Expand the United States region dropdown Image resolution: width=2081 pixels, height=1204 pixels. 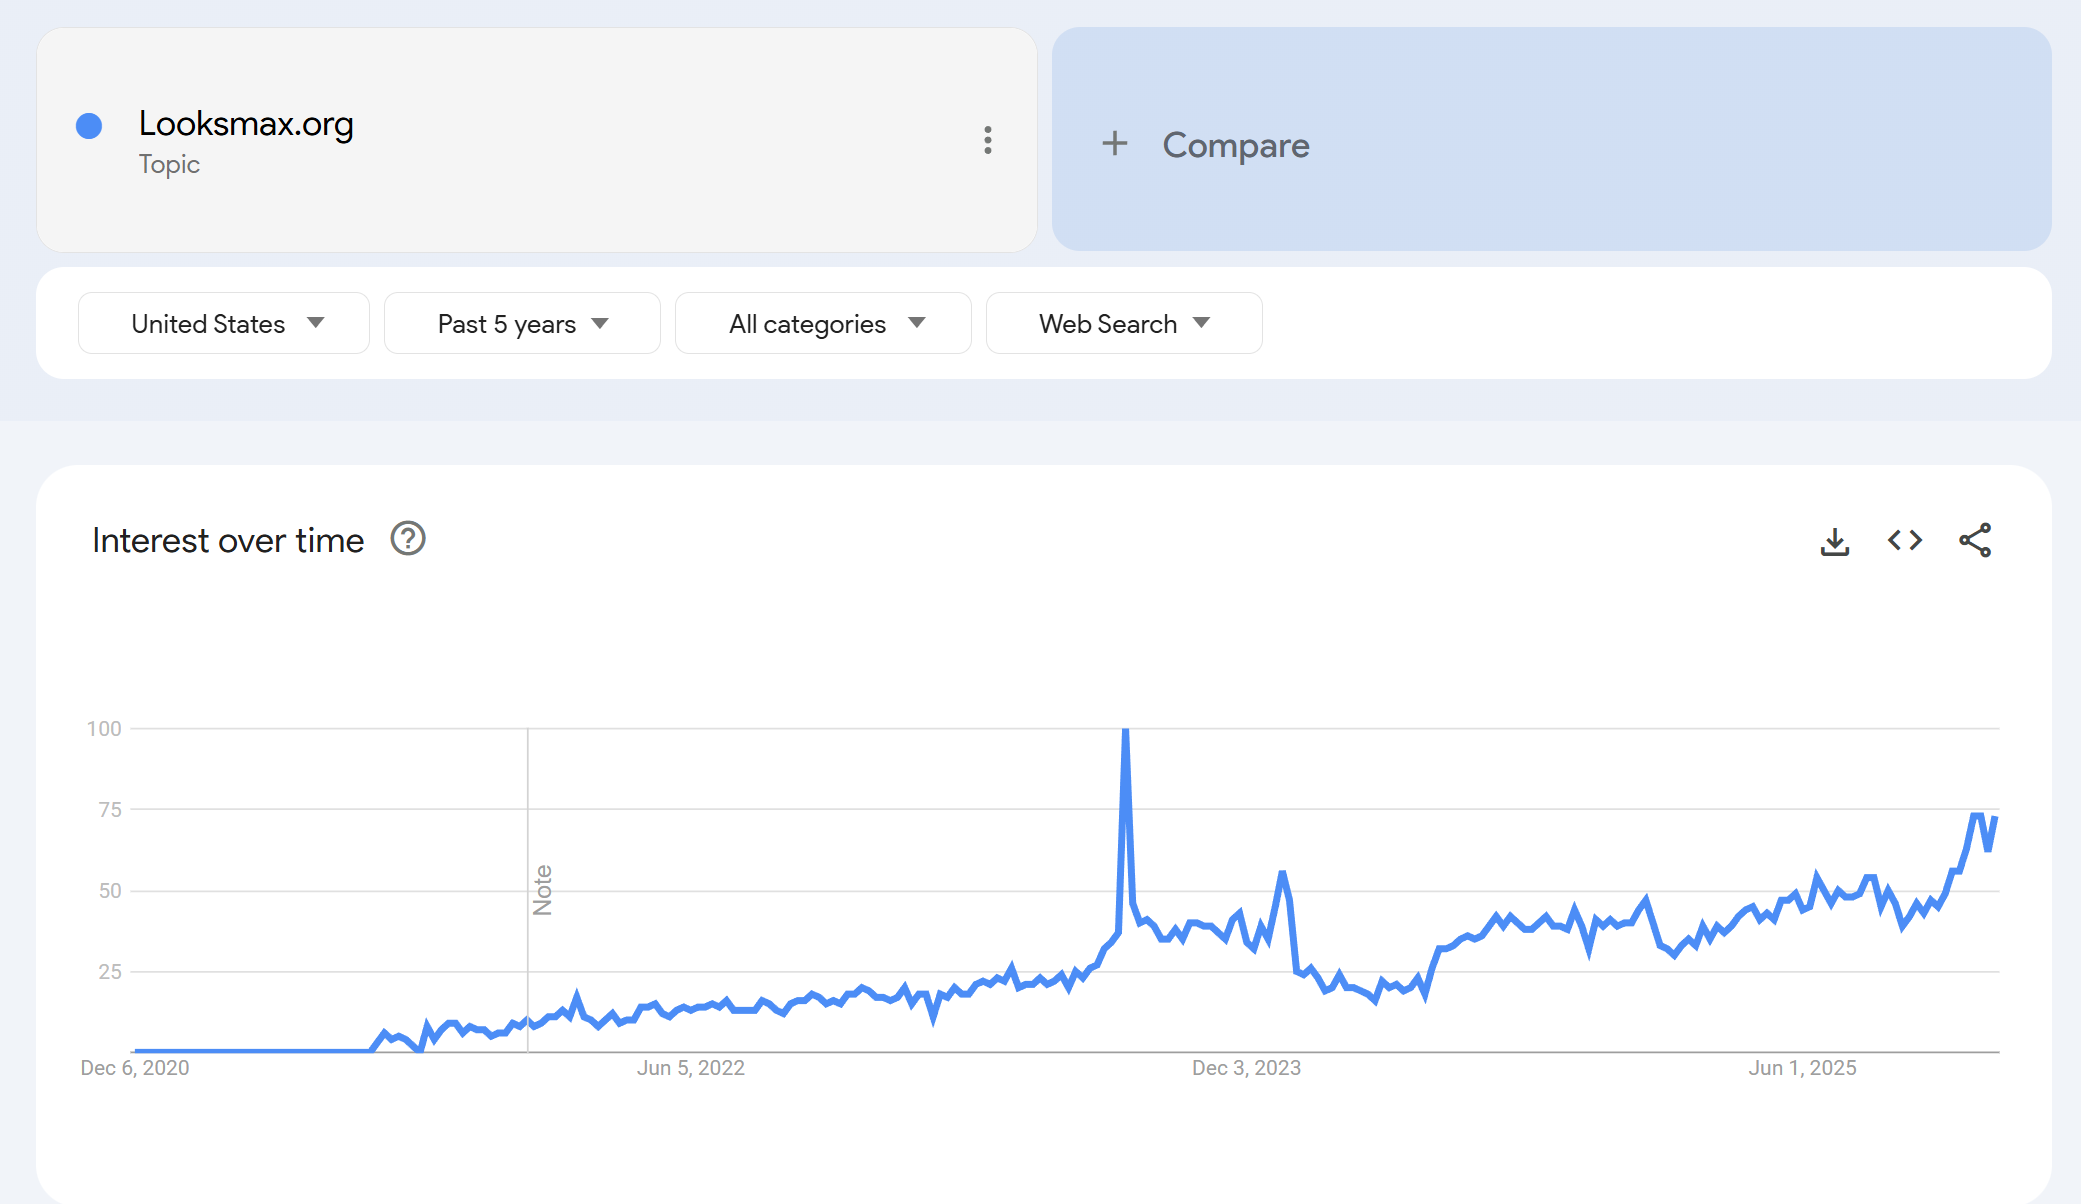click(224, 323)
